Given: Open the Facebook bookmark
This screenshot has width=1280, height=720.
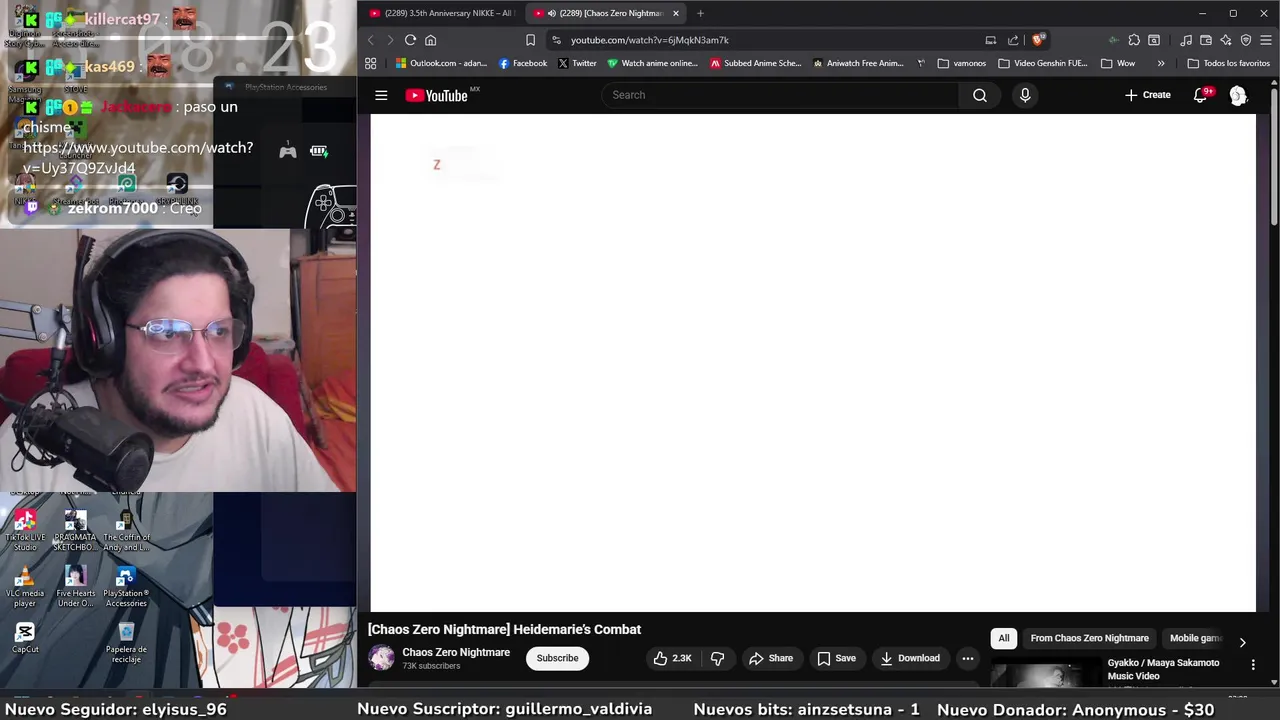Looking at the screenshot, I should pyautogui.click(x=522, y=63).
